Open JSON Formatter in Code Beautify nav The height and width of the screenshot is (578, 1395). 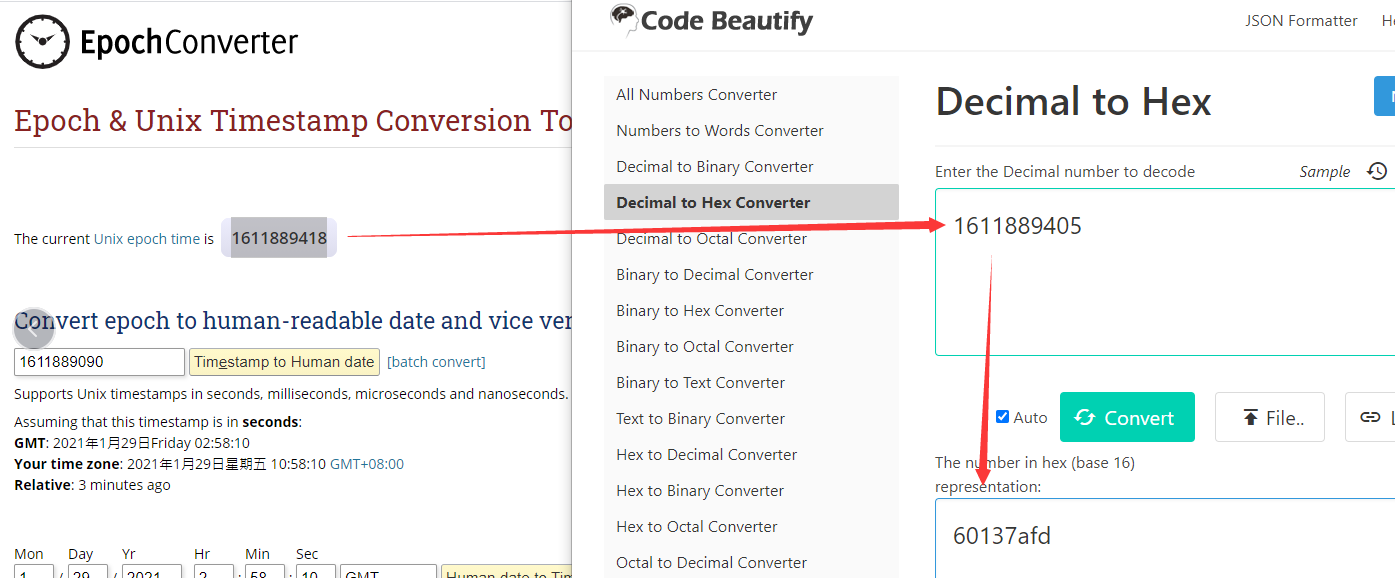point(1301,20)
